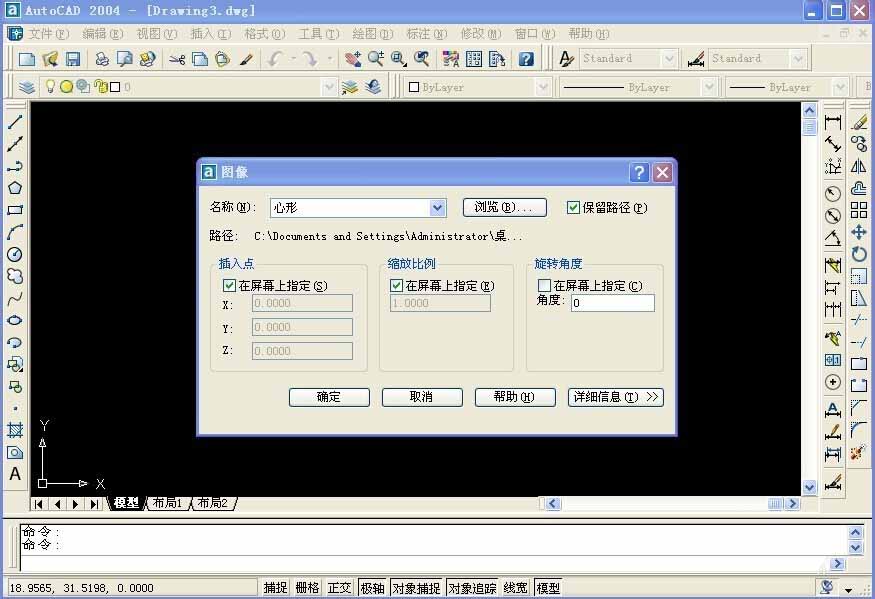Select the Revision Cloud tool

coord(15,276)
